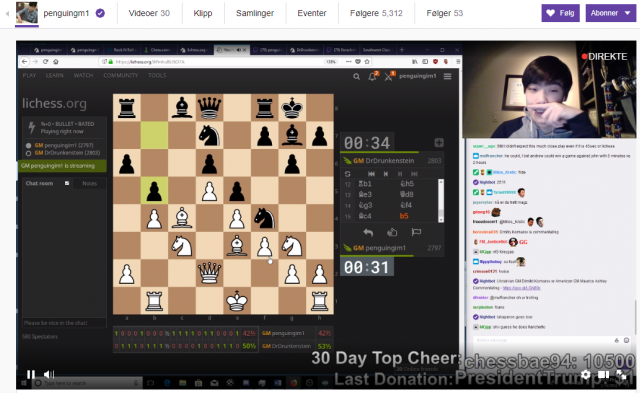
Task: Toggle fullscreen mode on the player
Action: (622, 375)
